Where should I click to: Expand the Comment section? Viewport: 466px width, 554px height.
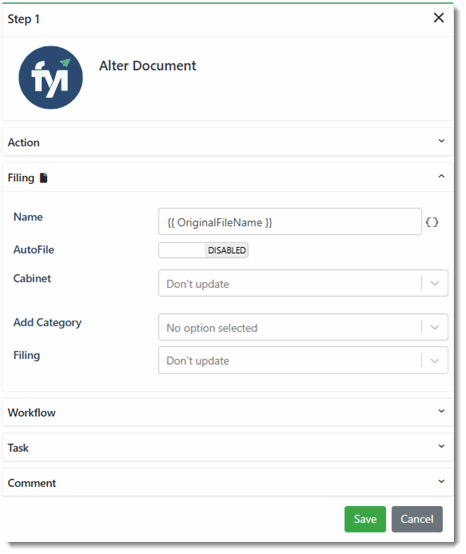click(228, 482)
